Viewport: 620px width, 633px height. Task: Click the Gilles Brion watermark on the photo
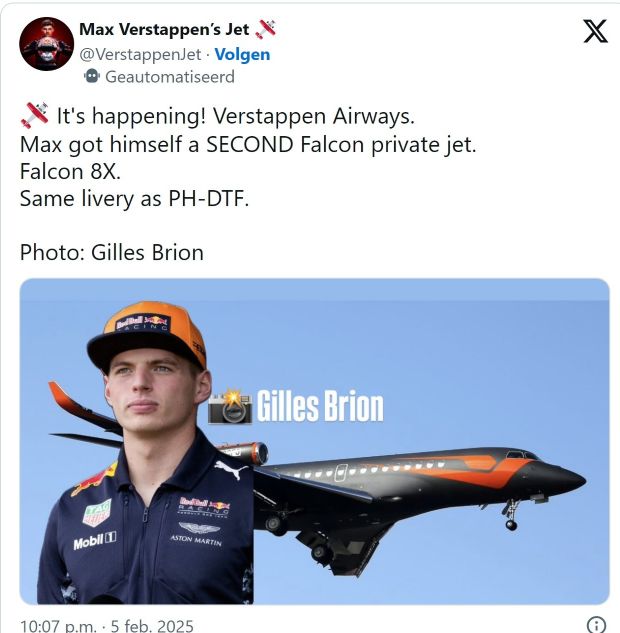(x=320, y=406)
